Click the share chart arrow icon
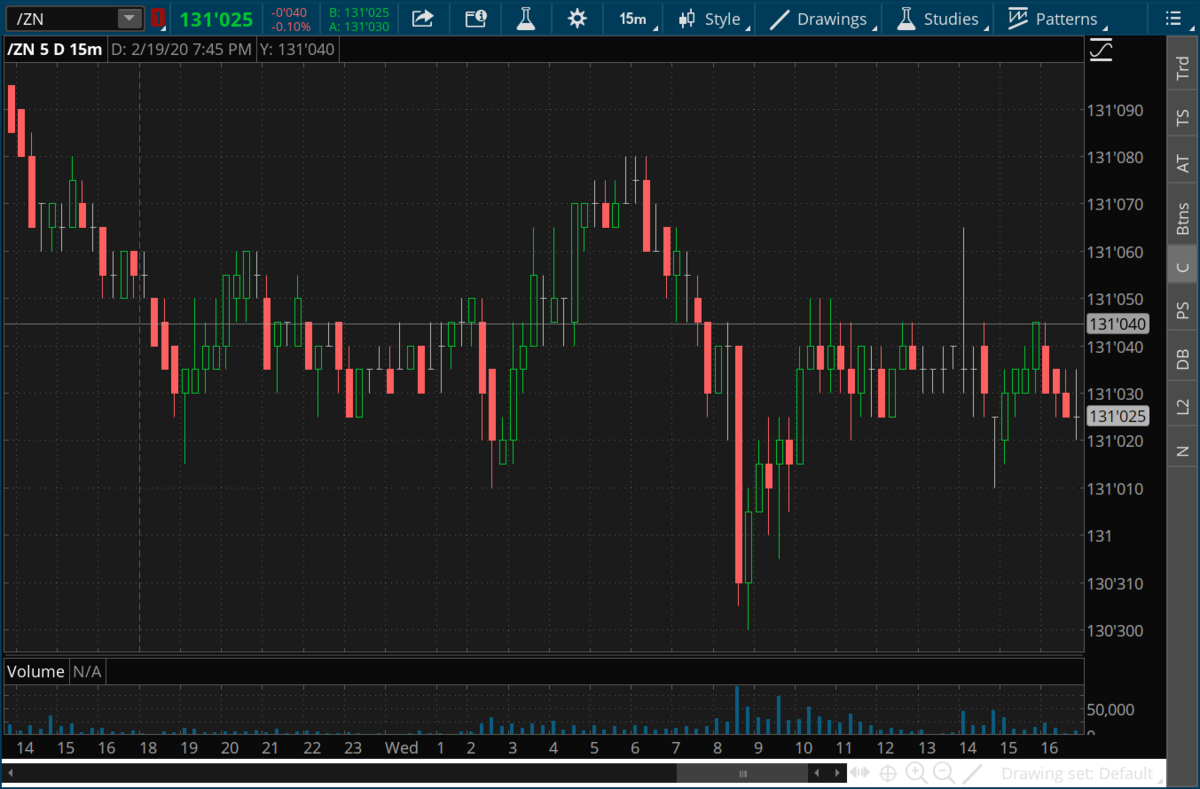The width and height of the screenshot is (1200, 789). 423,18
